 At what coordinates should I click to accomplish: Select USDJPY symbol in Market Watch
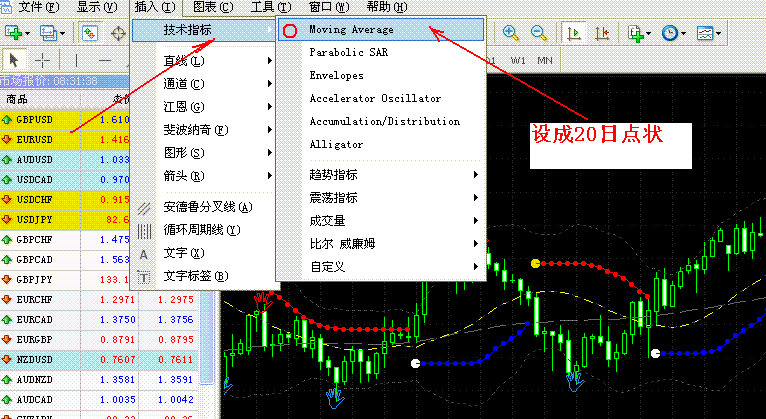coord(34,220)
